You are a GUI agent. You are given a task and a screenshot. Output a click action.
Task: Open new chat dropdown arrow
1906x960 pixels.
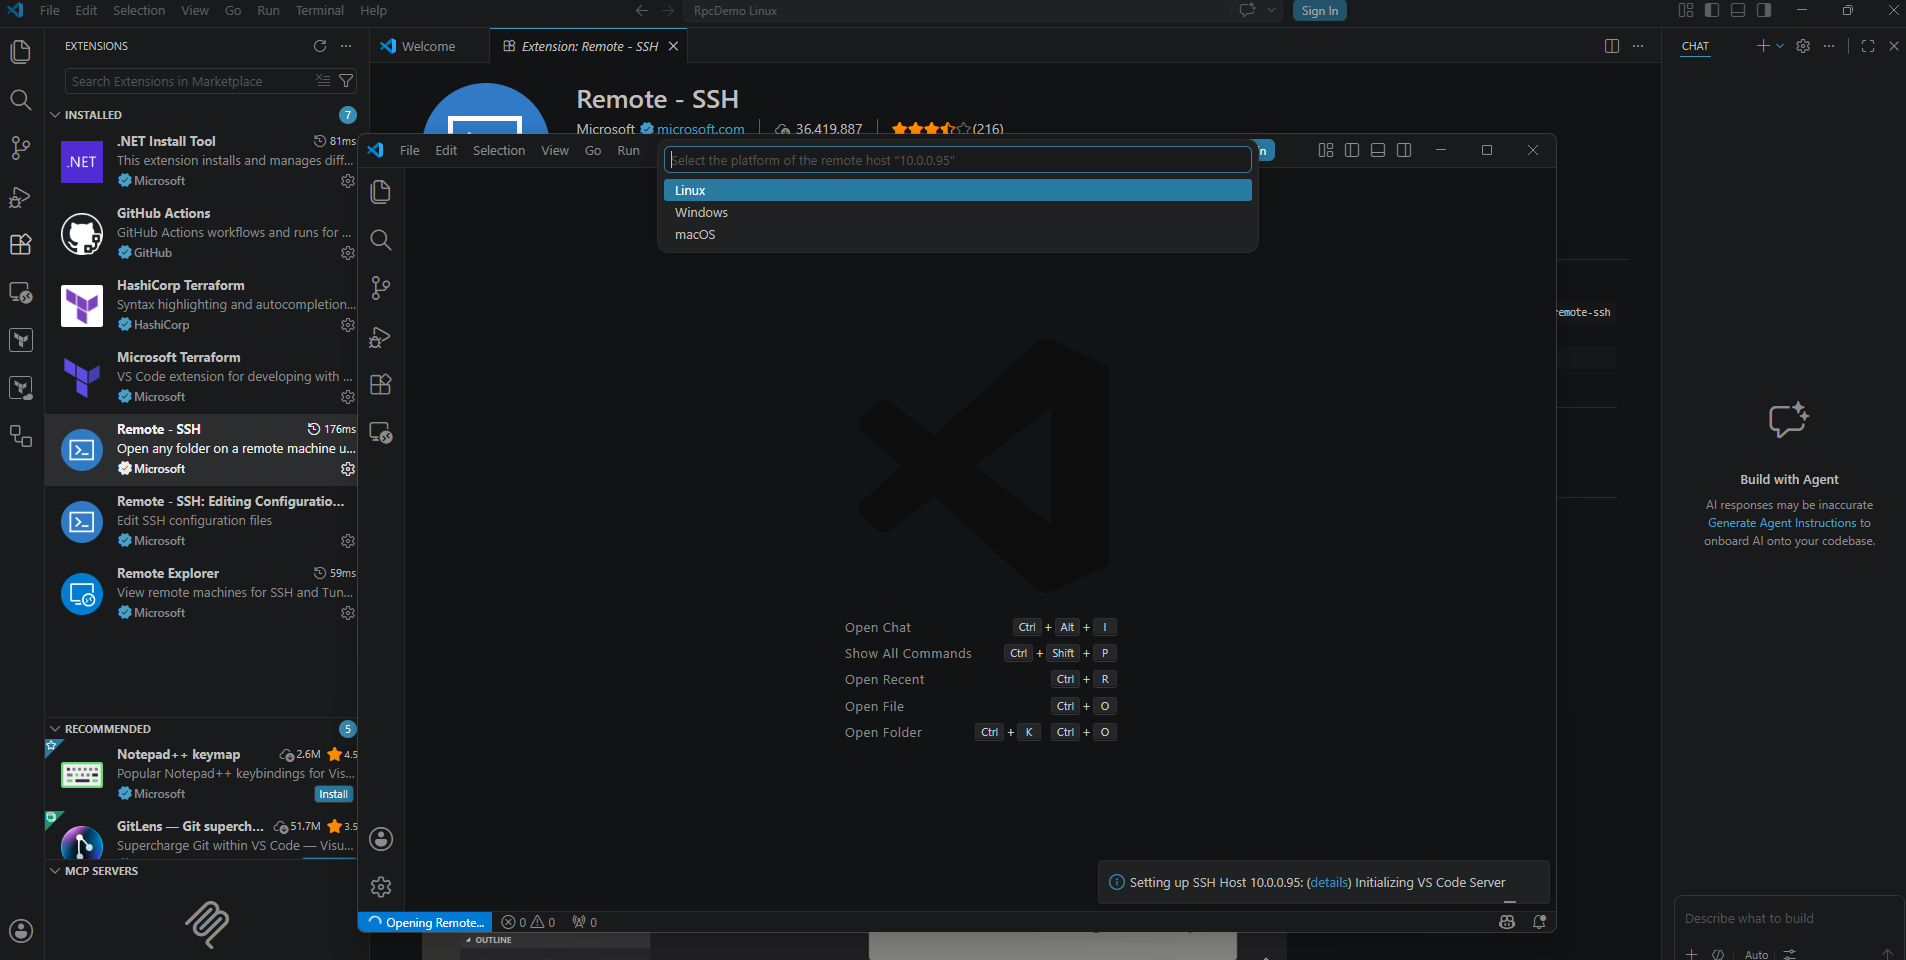[1780, 46]
